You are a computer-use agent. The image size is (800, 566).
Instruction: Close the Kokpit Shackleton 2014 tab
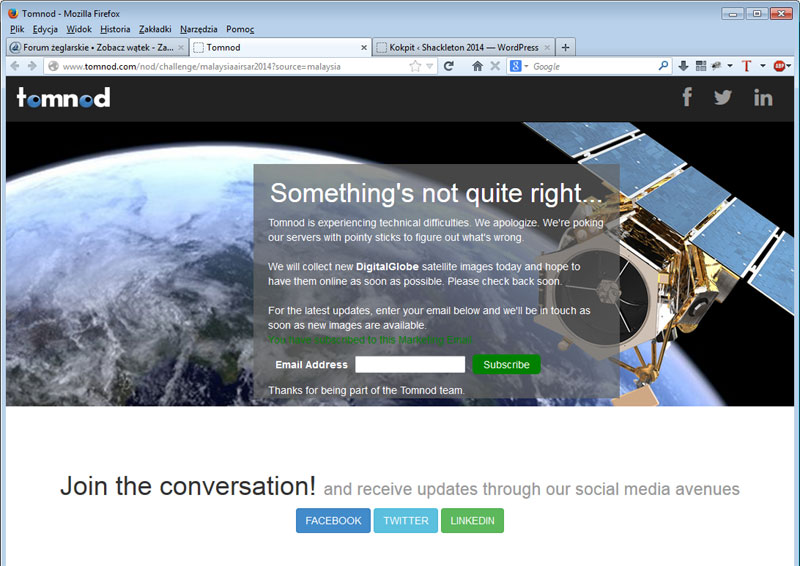(547, 47)
